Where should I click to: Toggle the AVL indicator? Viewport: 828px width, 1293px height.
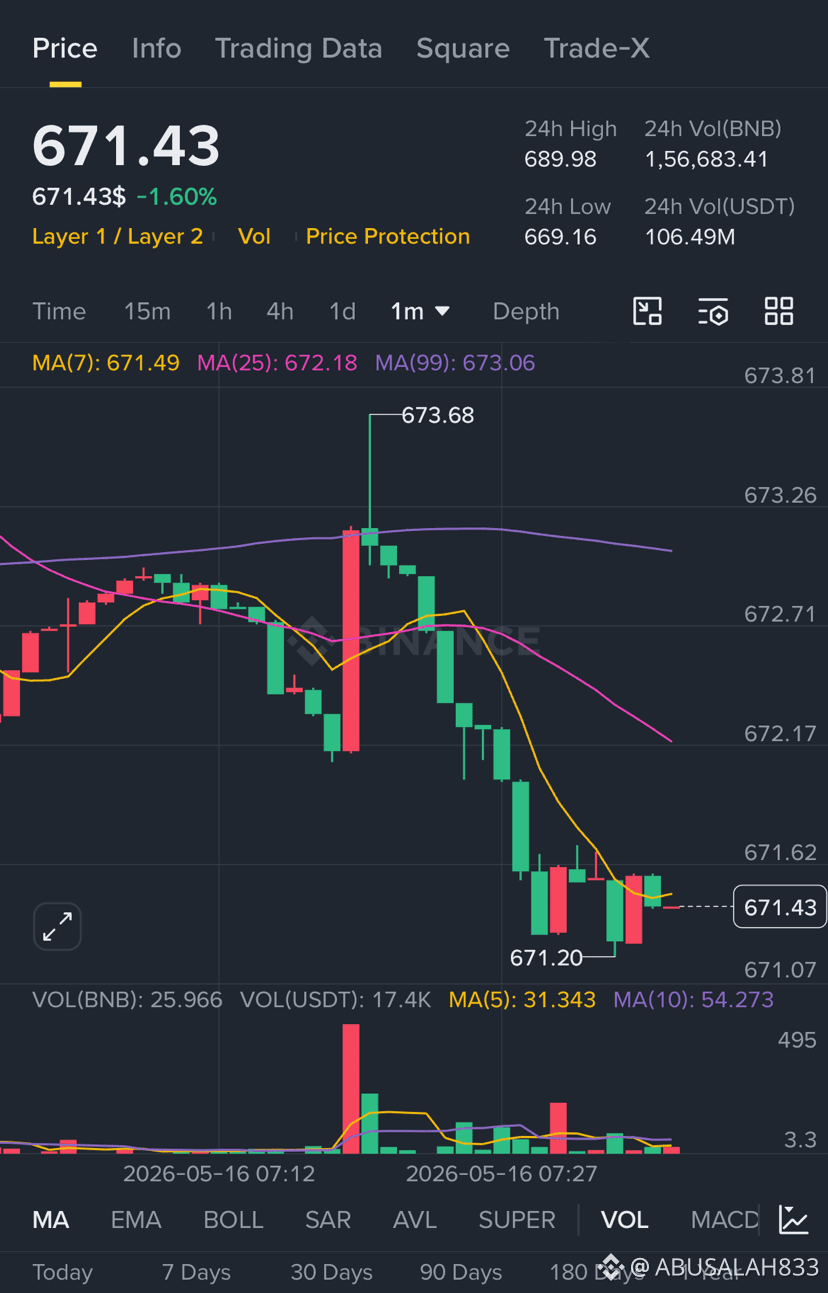click(415, 1219)
